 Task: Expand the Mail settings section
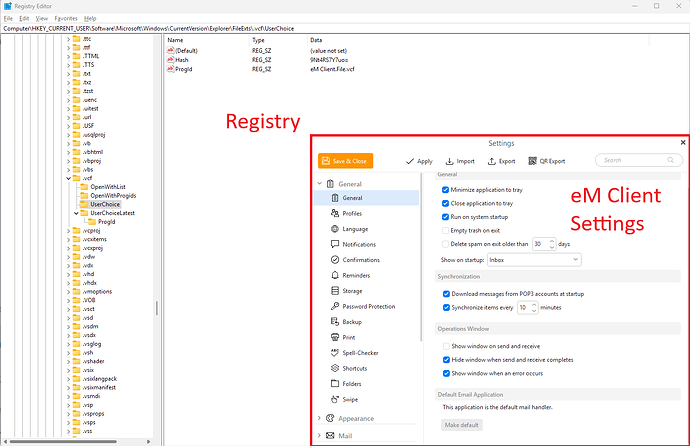click(319, 435)
